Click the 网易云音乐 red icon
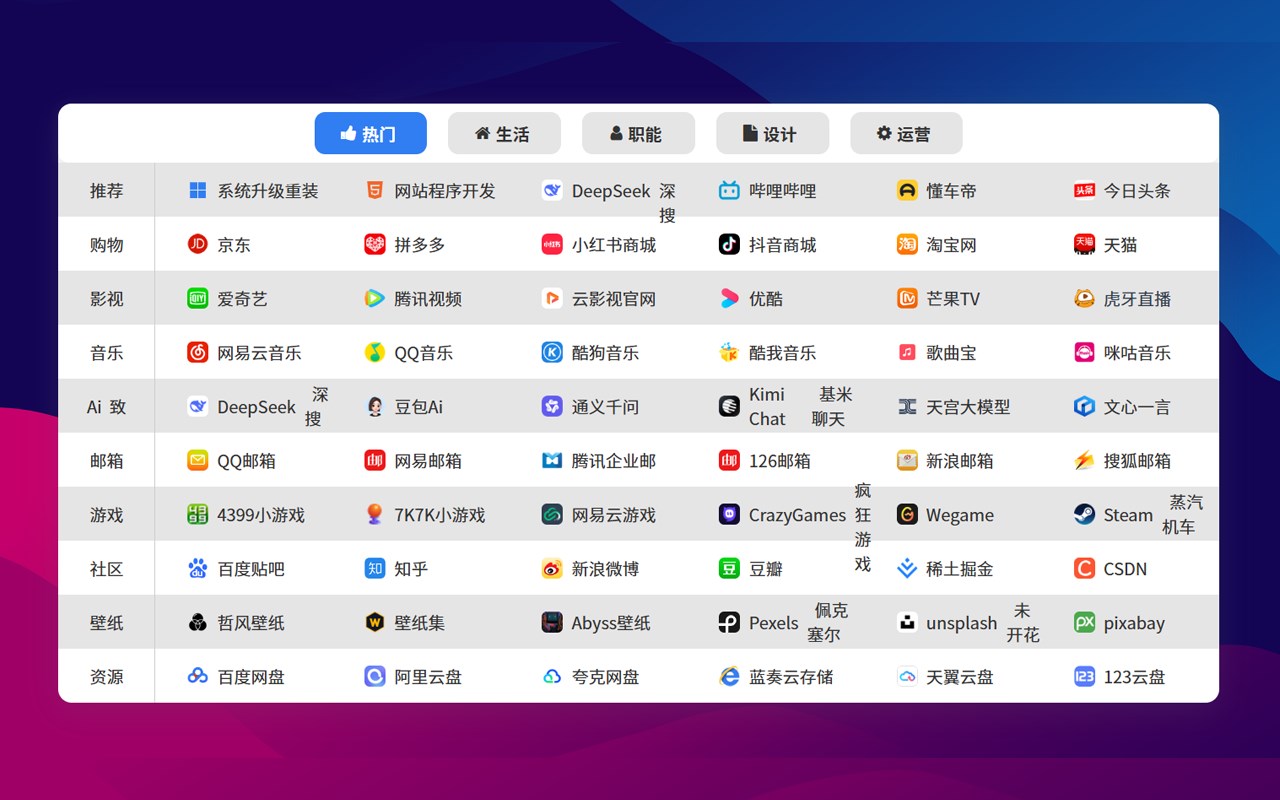1280x800 pixels. (x=198, y=352)
